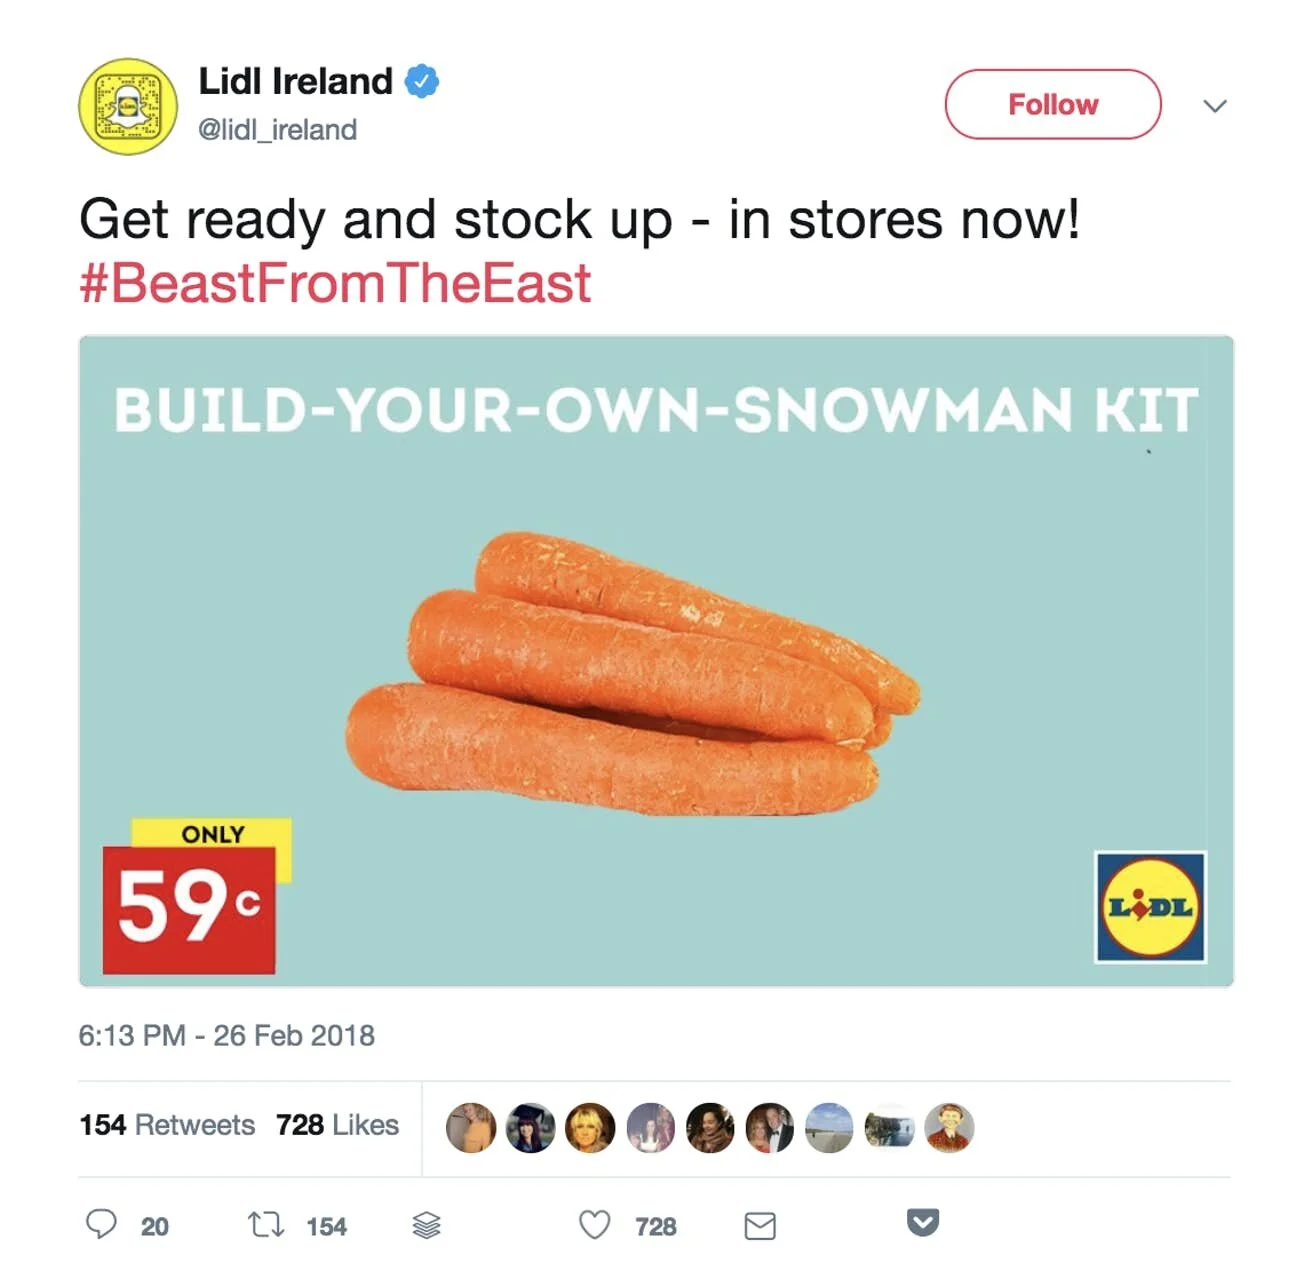Follow Lidl Ireland
1304x1279 pixels.
tap(1053, 104)
